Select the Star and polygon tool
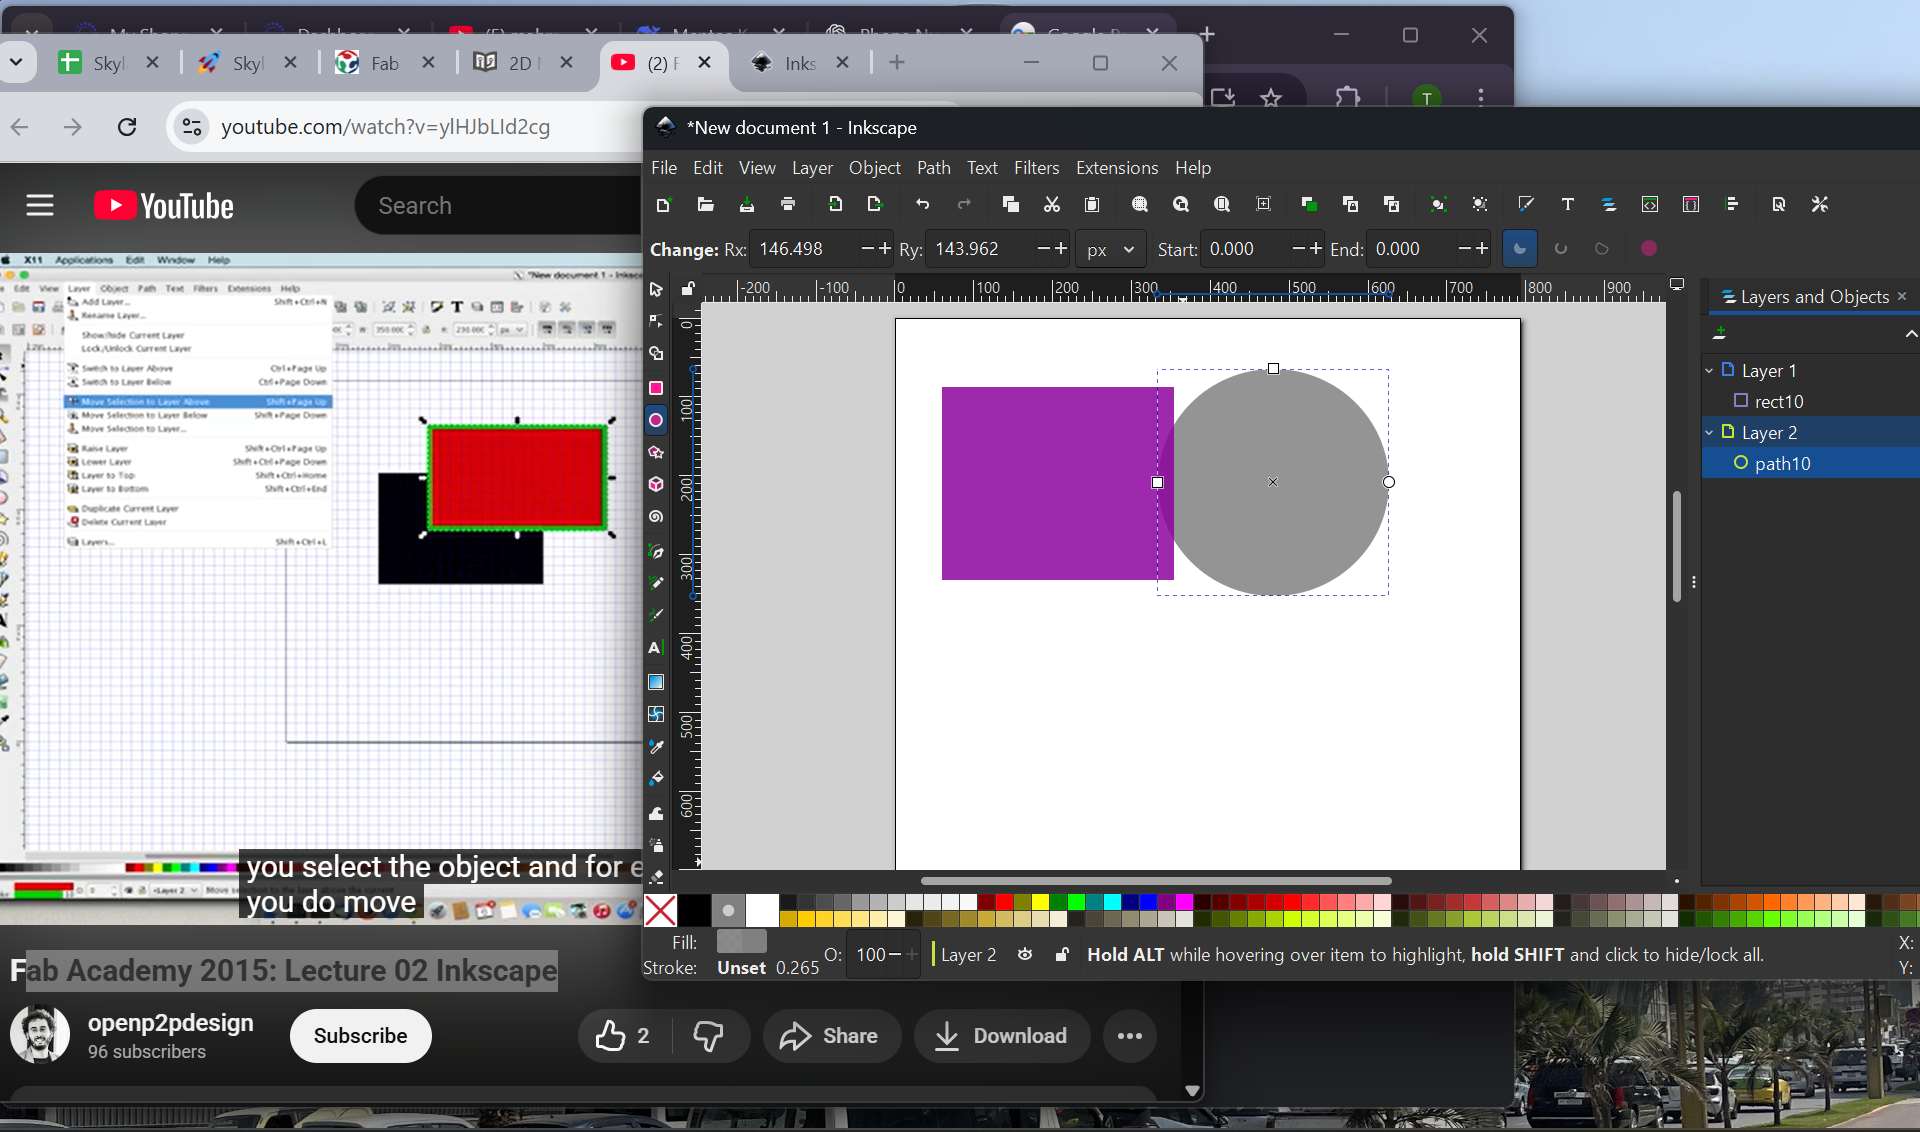The width and height of the screenshot is (1920, 1132). pos(656,453)
